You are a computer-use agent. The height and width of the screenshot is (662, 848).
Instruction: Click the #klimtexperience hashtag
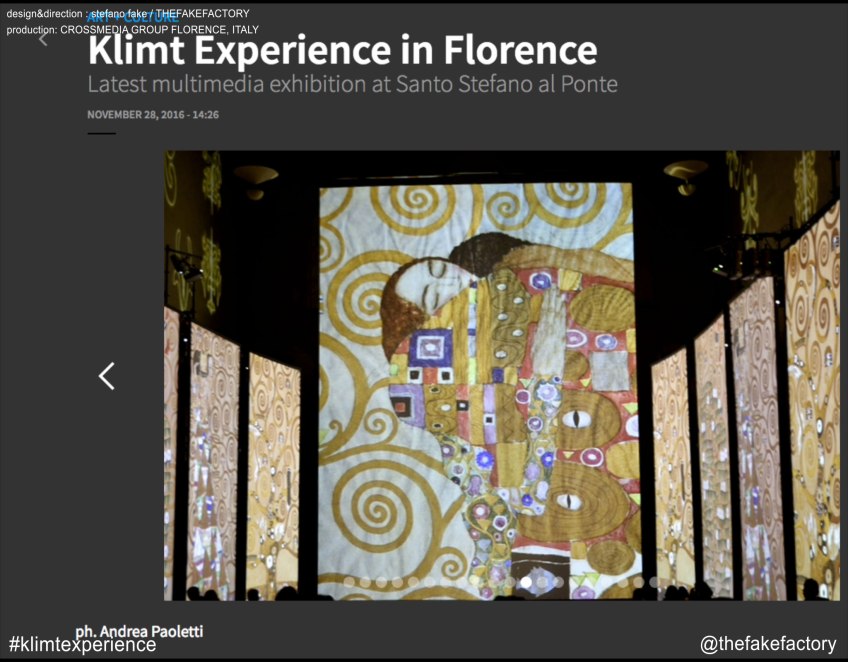coord(82,645)
